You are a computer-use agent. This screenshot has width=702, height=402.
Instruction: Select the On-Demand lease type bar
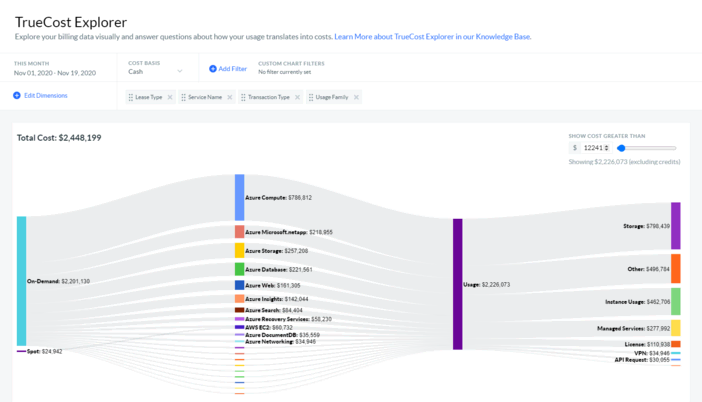(x=21, y=280)
